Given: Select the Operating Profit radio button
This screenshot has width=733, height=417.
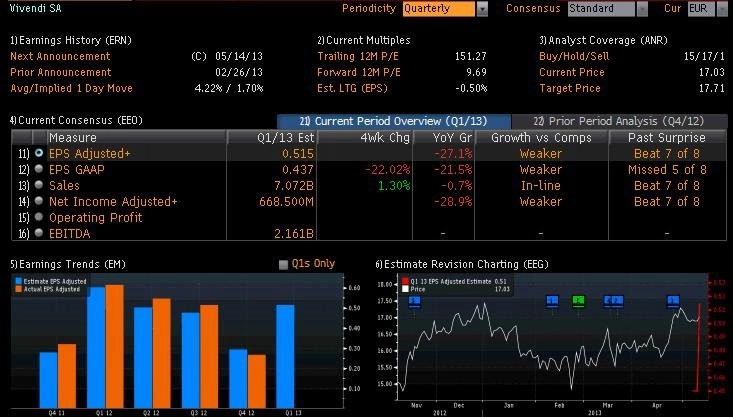Looking at the screenshot, I should click(x=39, y=217).
